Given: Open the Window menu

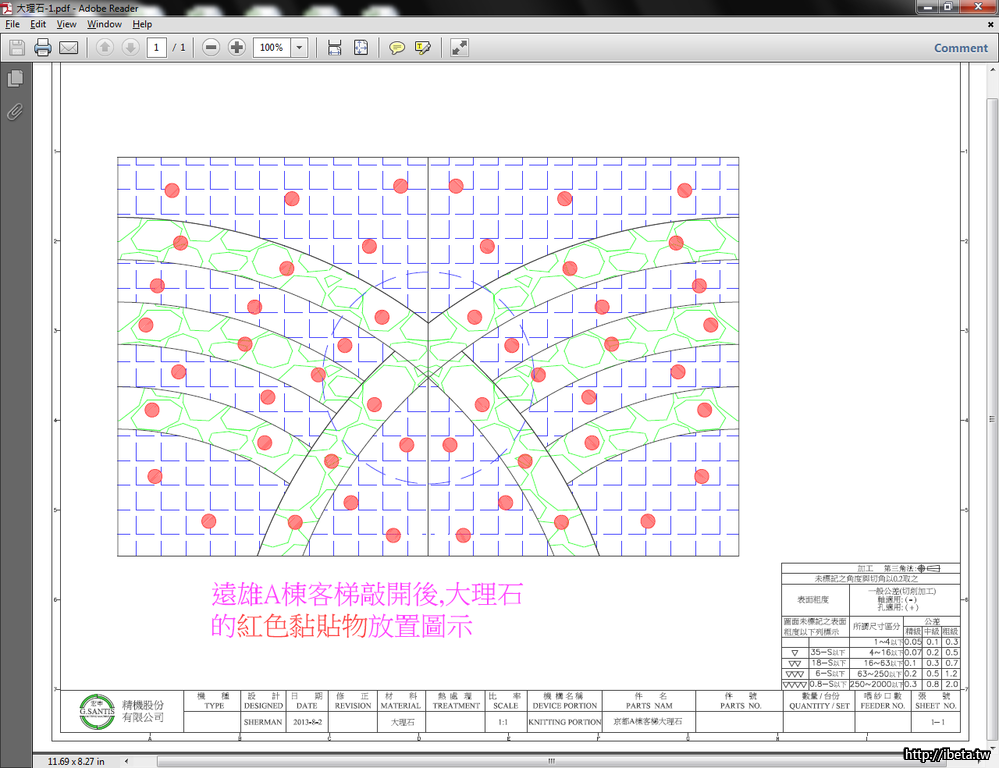Looking at the screenshot, I should (x=104, y=24).
